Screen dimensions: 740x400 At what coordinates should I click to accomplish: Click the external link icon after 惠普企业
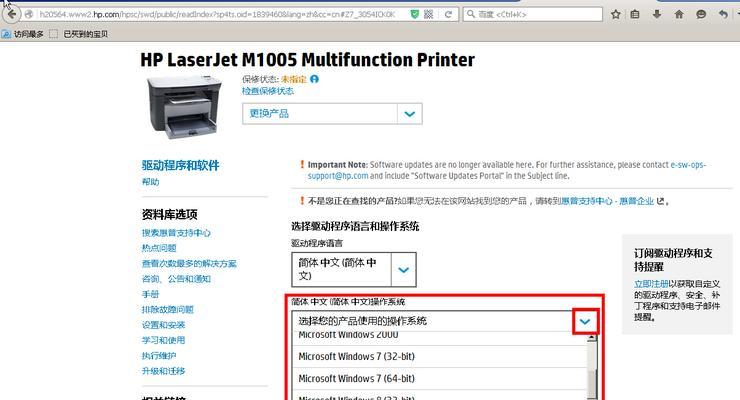coord(660,201)
